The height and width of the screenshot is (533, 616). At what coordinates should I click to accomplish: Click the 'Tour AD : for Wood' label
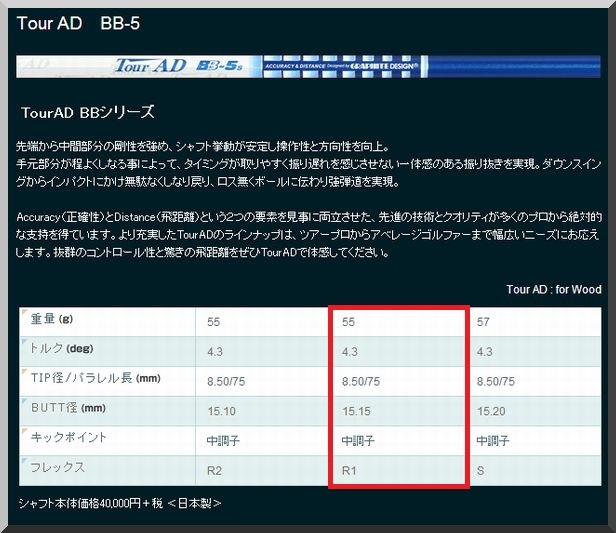pyautogui.click(x=554, y=289)
